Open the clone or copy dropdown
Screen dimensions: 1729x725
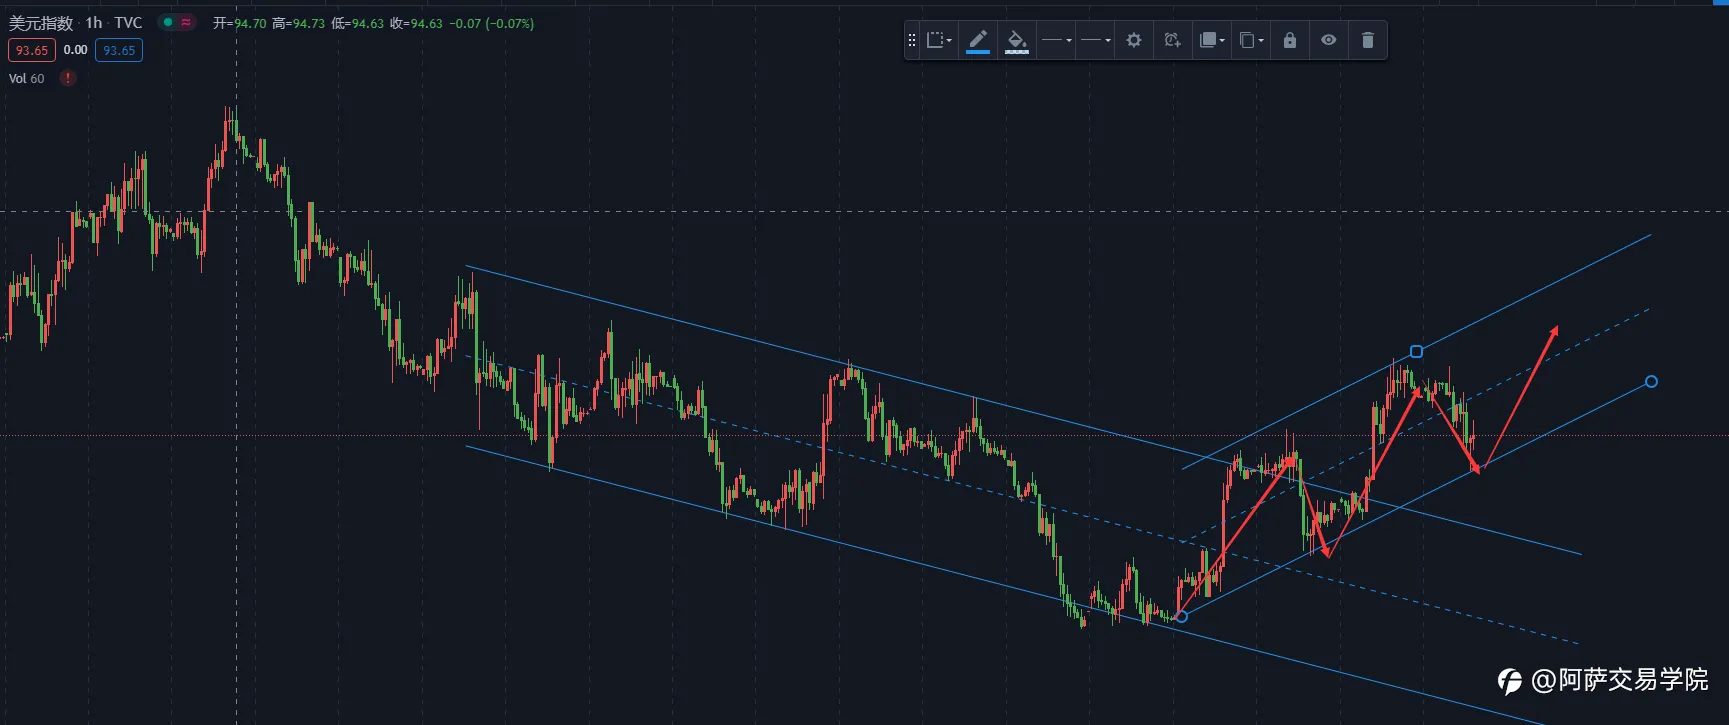tap(1251, 40)
